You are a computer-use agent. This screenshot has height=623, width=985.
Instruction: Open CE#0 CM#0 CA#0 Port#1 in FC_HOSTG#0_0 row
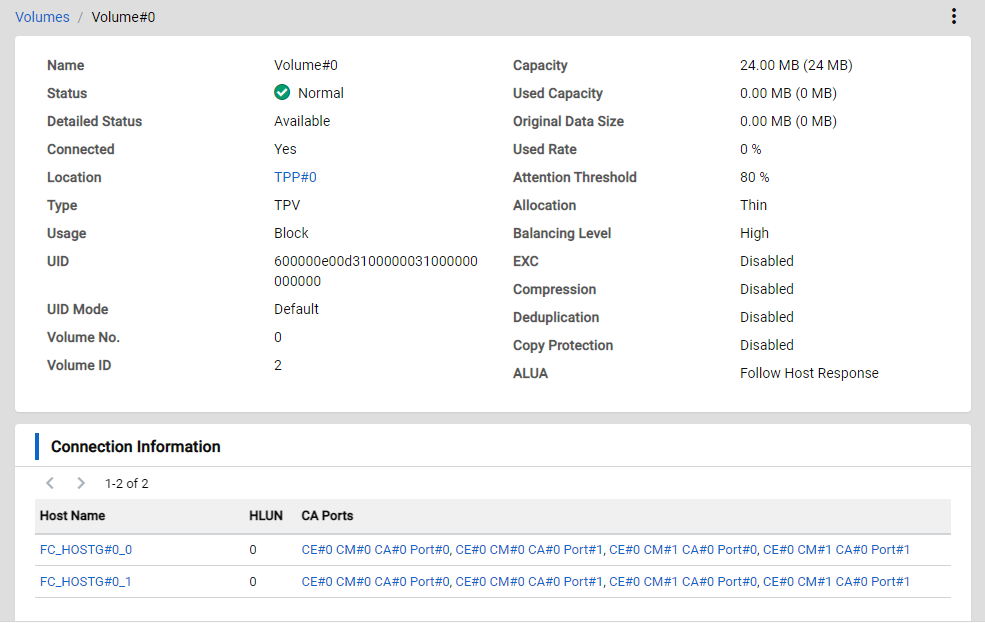529,549
